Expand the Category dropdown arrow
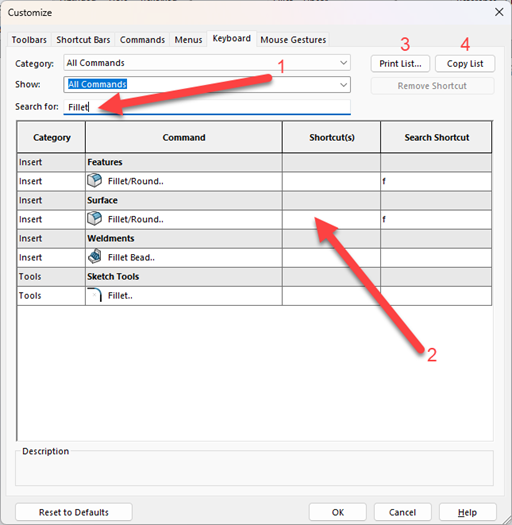The image size is (512, 525). (343, 63)
